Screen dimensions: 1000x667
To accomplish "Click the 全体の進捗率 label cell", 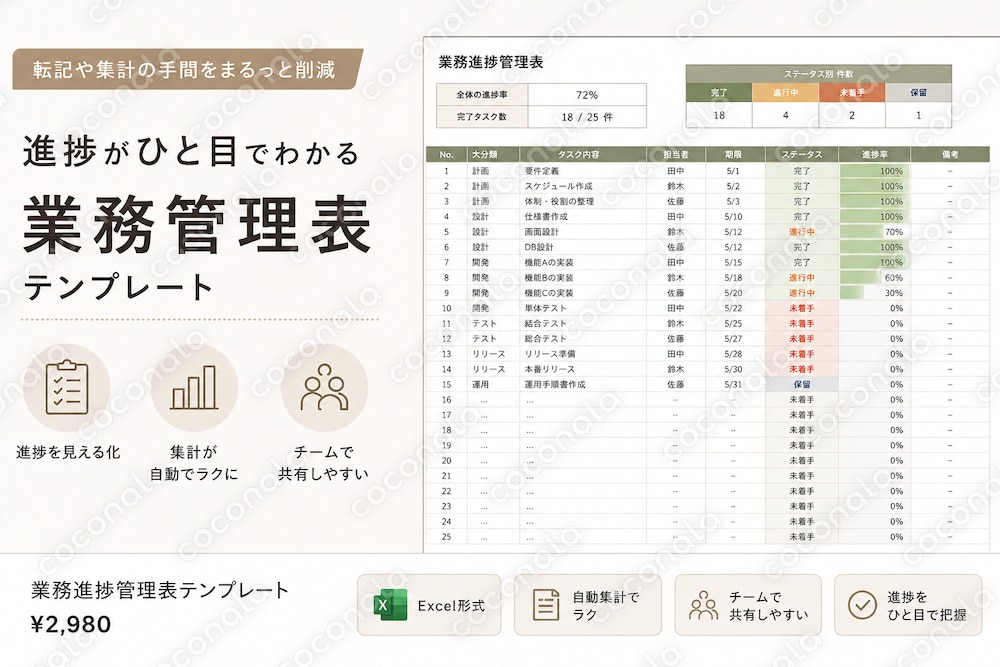I will click(482, 95).
